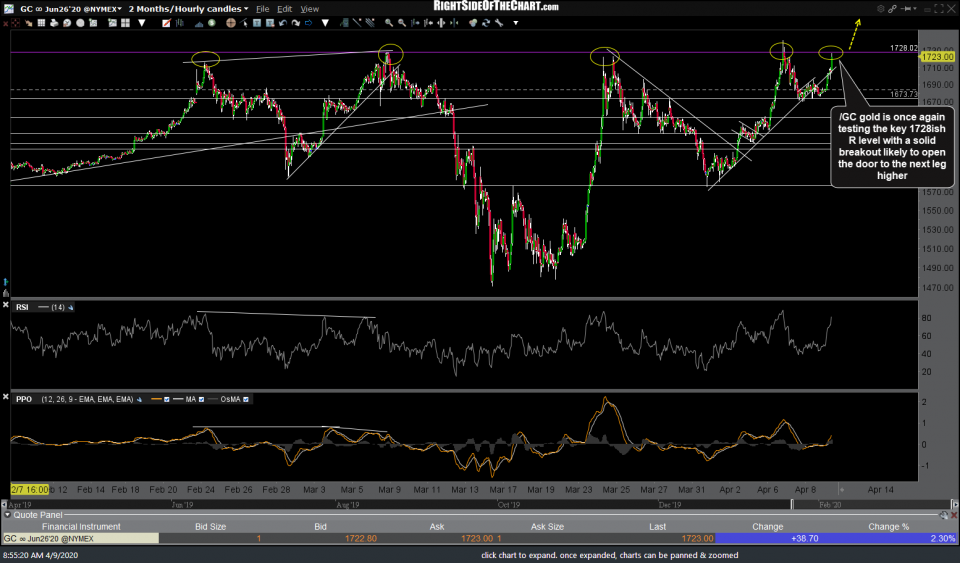Select the GC Jun26'20 @NYMEX quote row
960x563 pixels.
tap(80, 538)
